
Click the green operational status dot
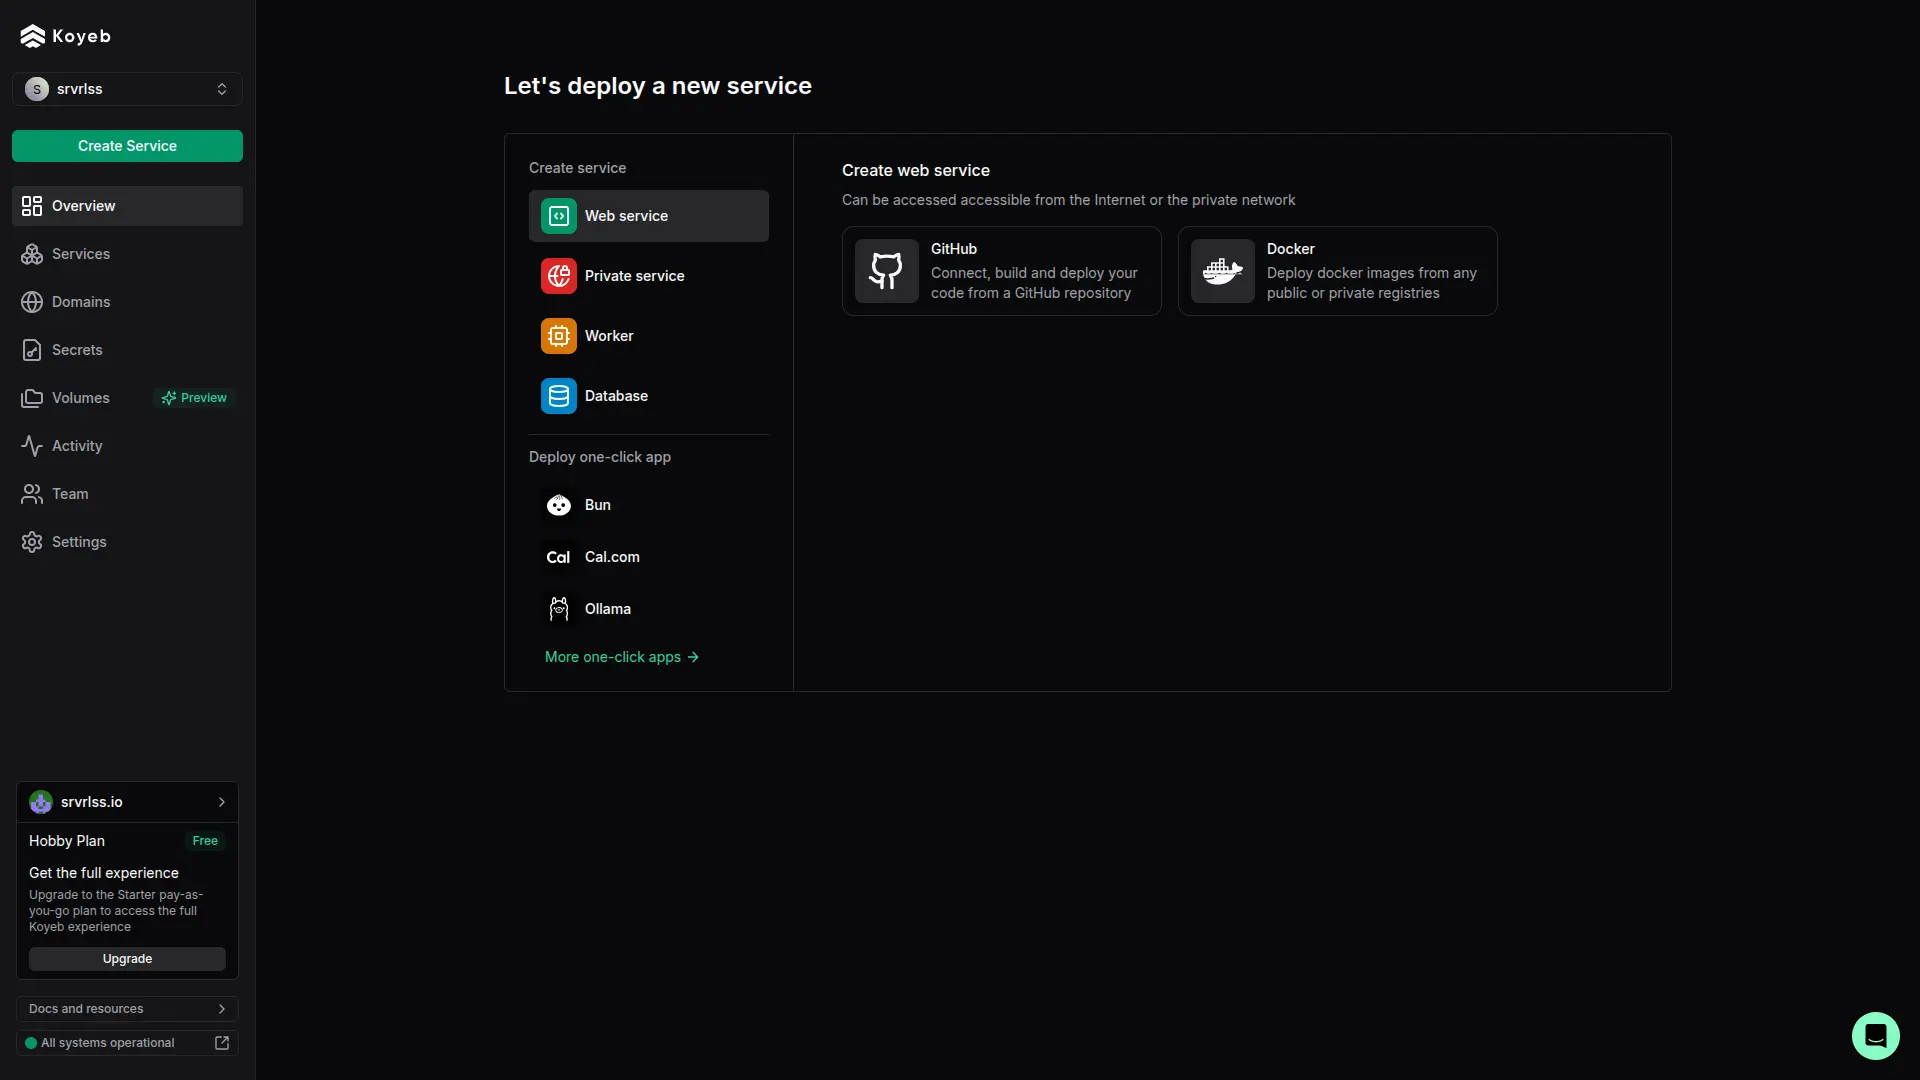click(31, 1043)
